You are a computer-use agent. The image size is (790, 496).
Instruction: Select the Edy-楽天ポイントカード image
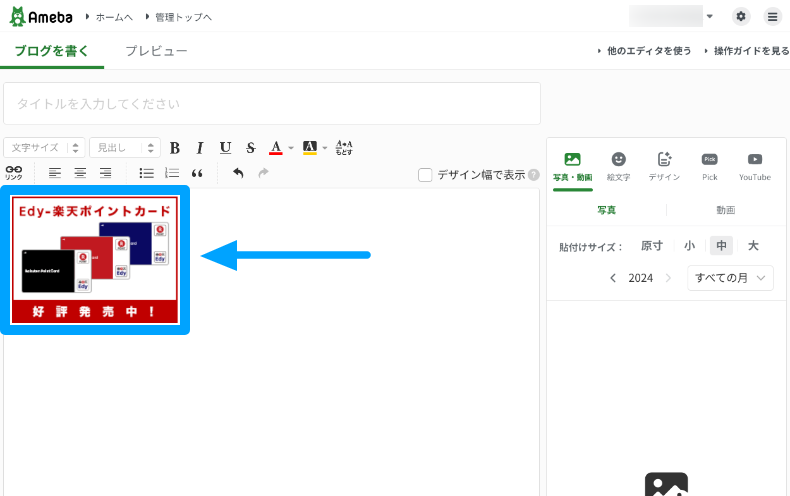tap(95, 260)
